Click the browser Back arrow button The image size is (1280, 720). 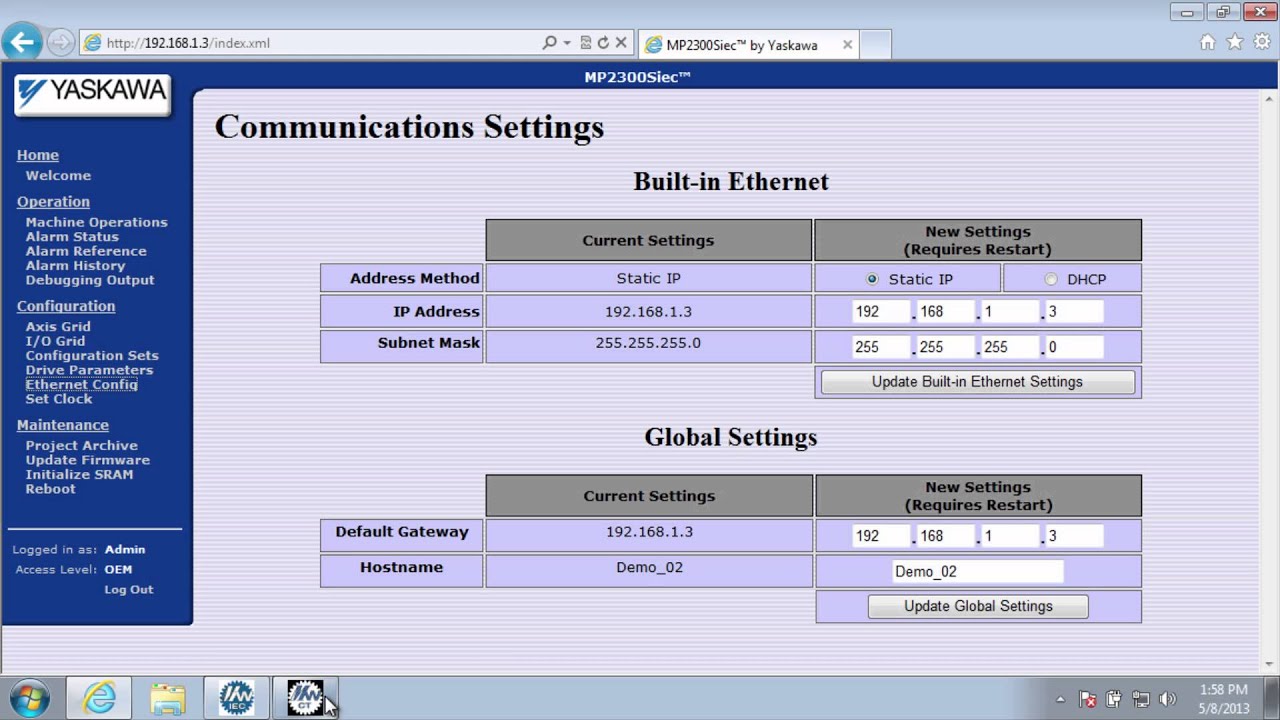click(x=22, y=42)
